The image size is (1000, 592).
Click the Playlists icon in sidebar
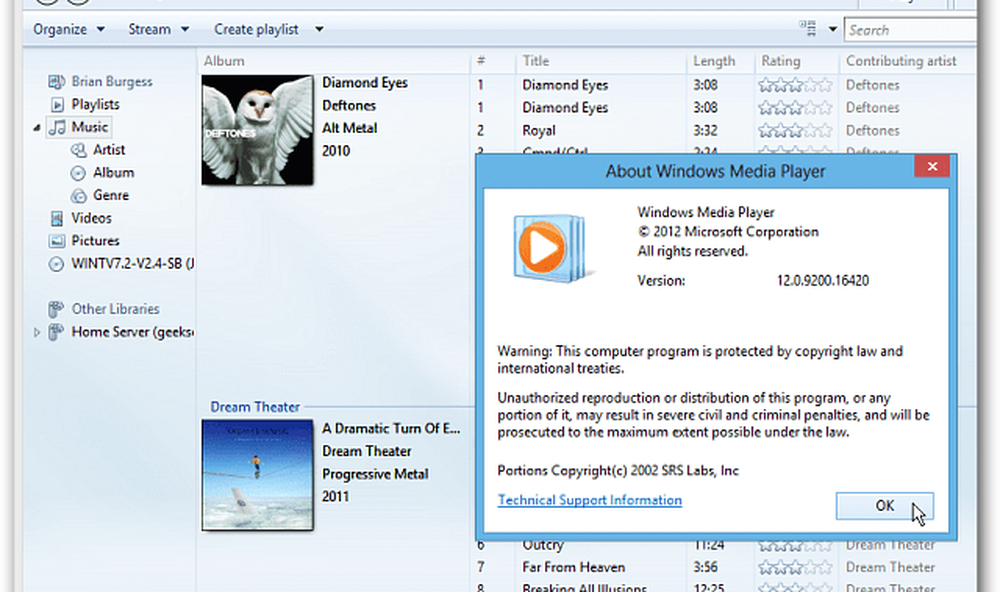[x=56, y=104]
